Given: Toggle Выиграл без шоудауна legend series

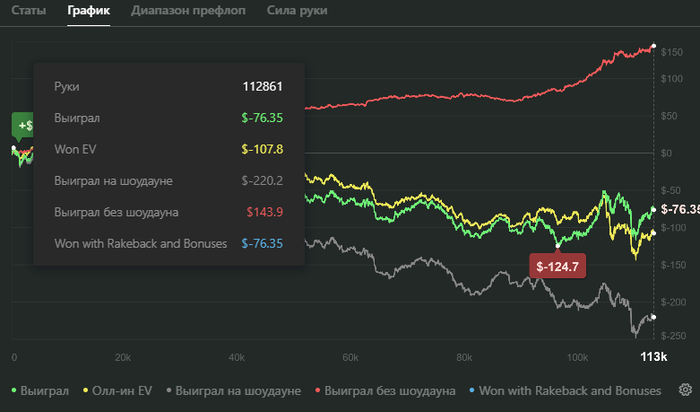Looking at the screenshot, I should point(385,391).
